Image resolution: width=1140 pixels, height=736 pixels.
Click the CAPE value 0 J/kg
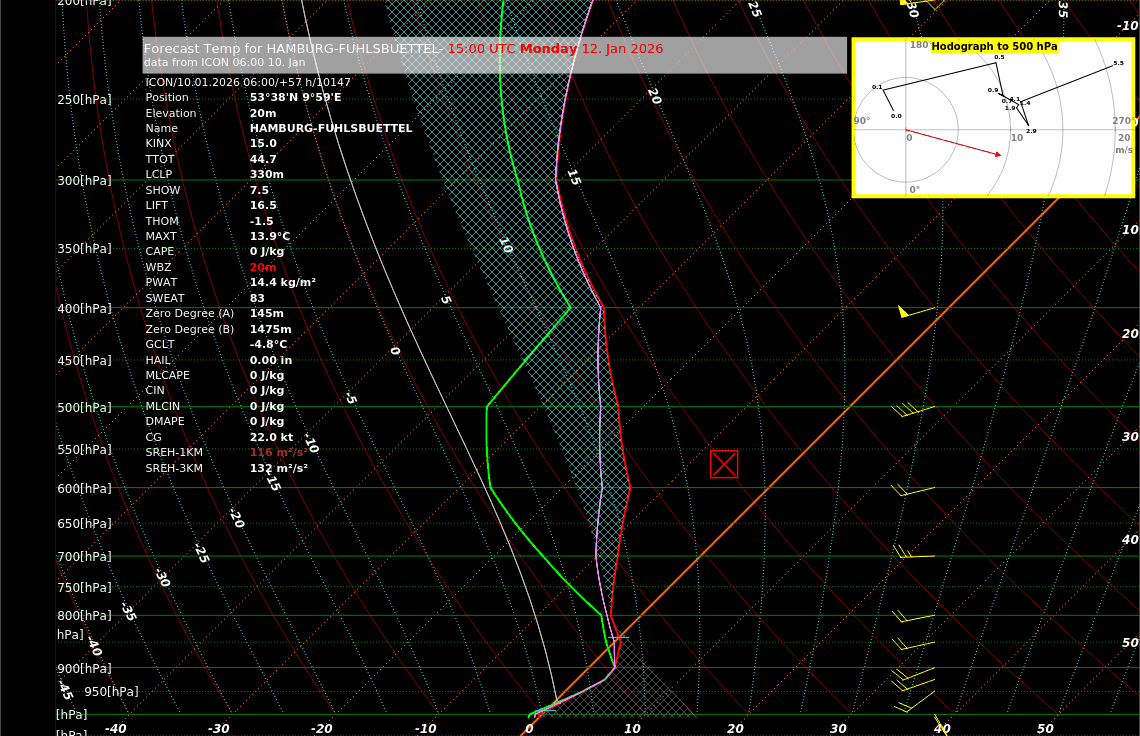(x=267, y=252)
